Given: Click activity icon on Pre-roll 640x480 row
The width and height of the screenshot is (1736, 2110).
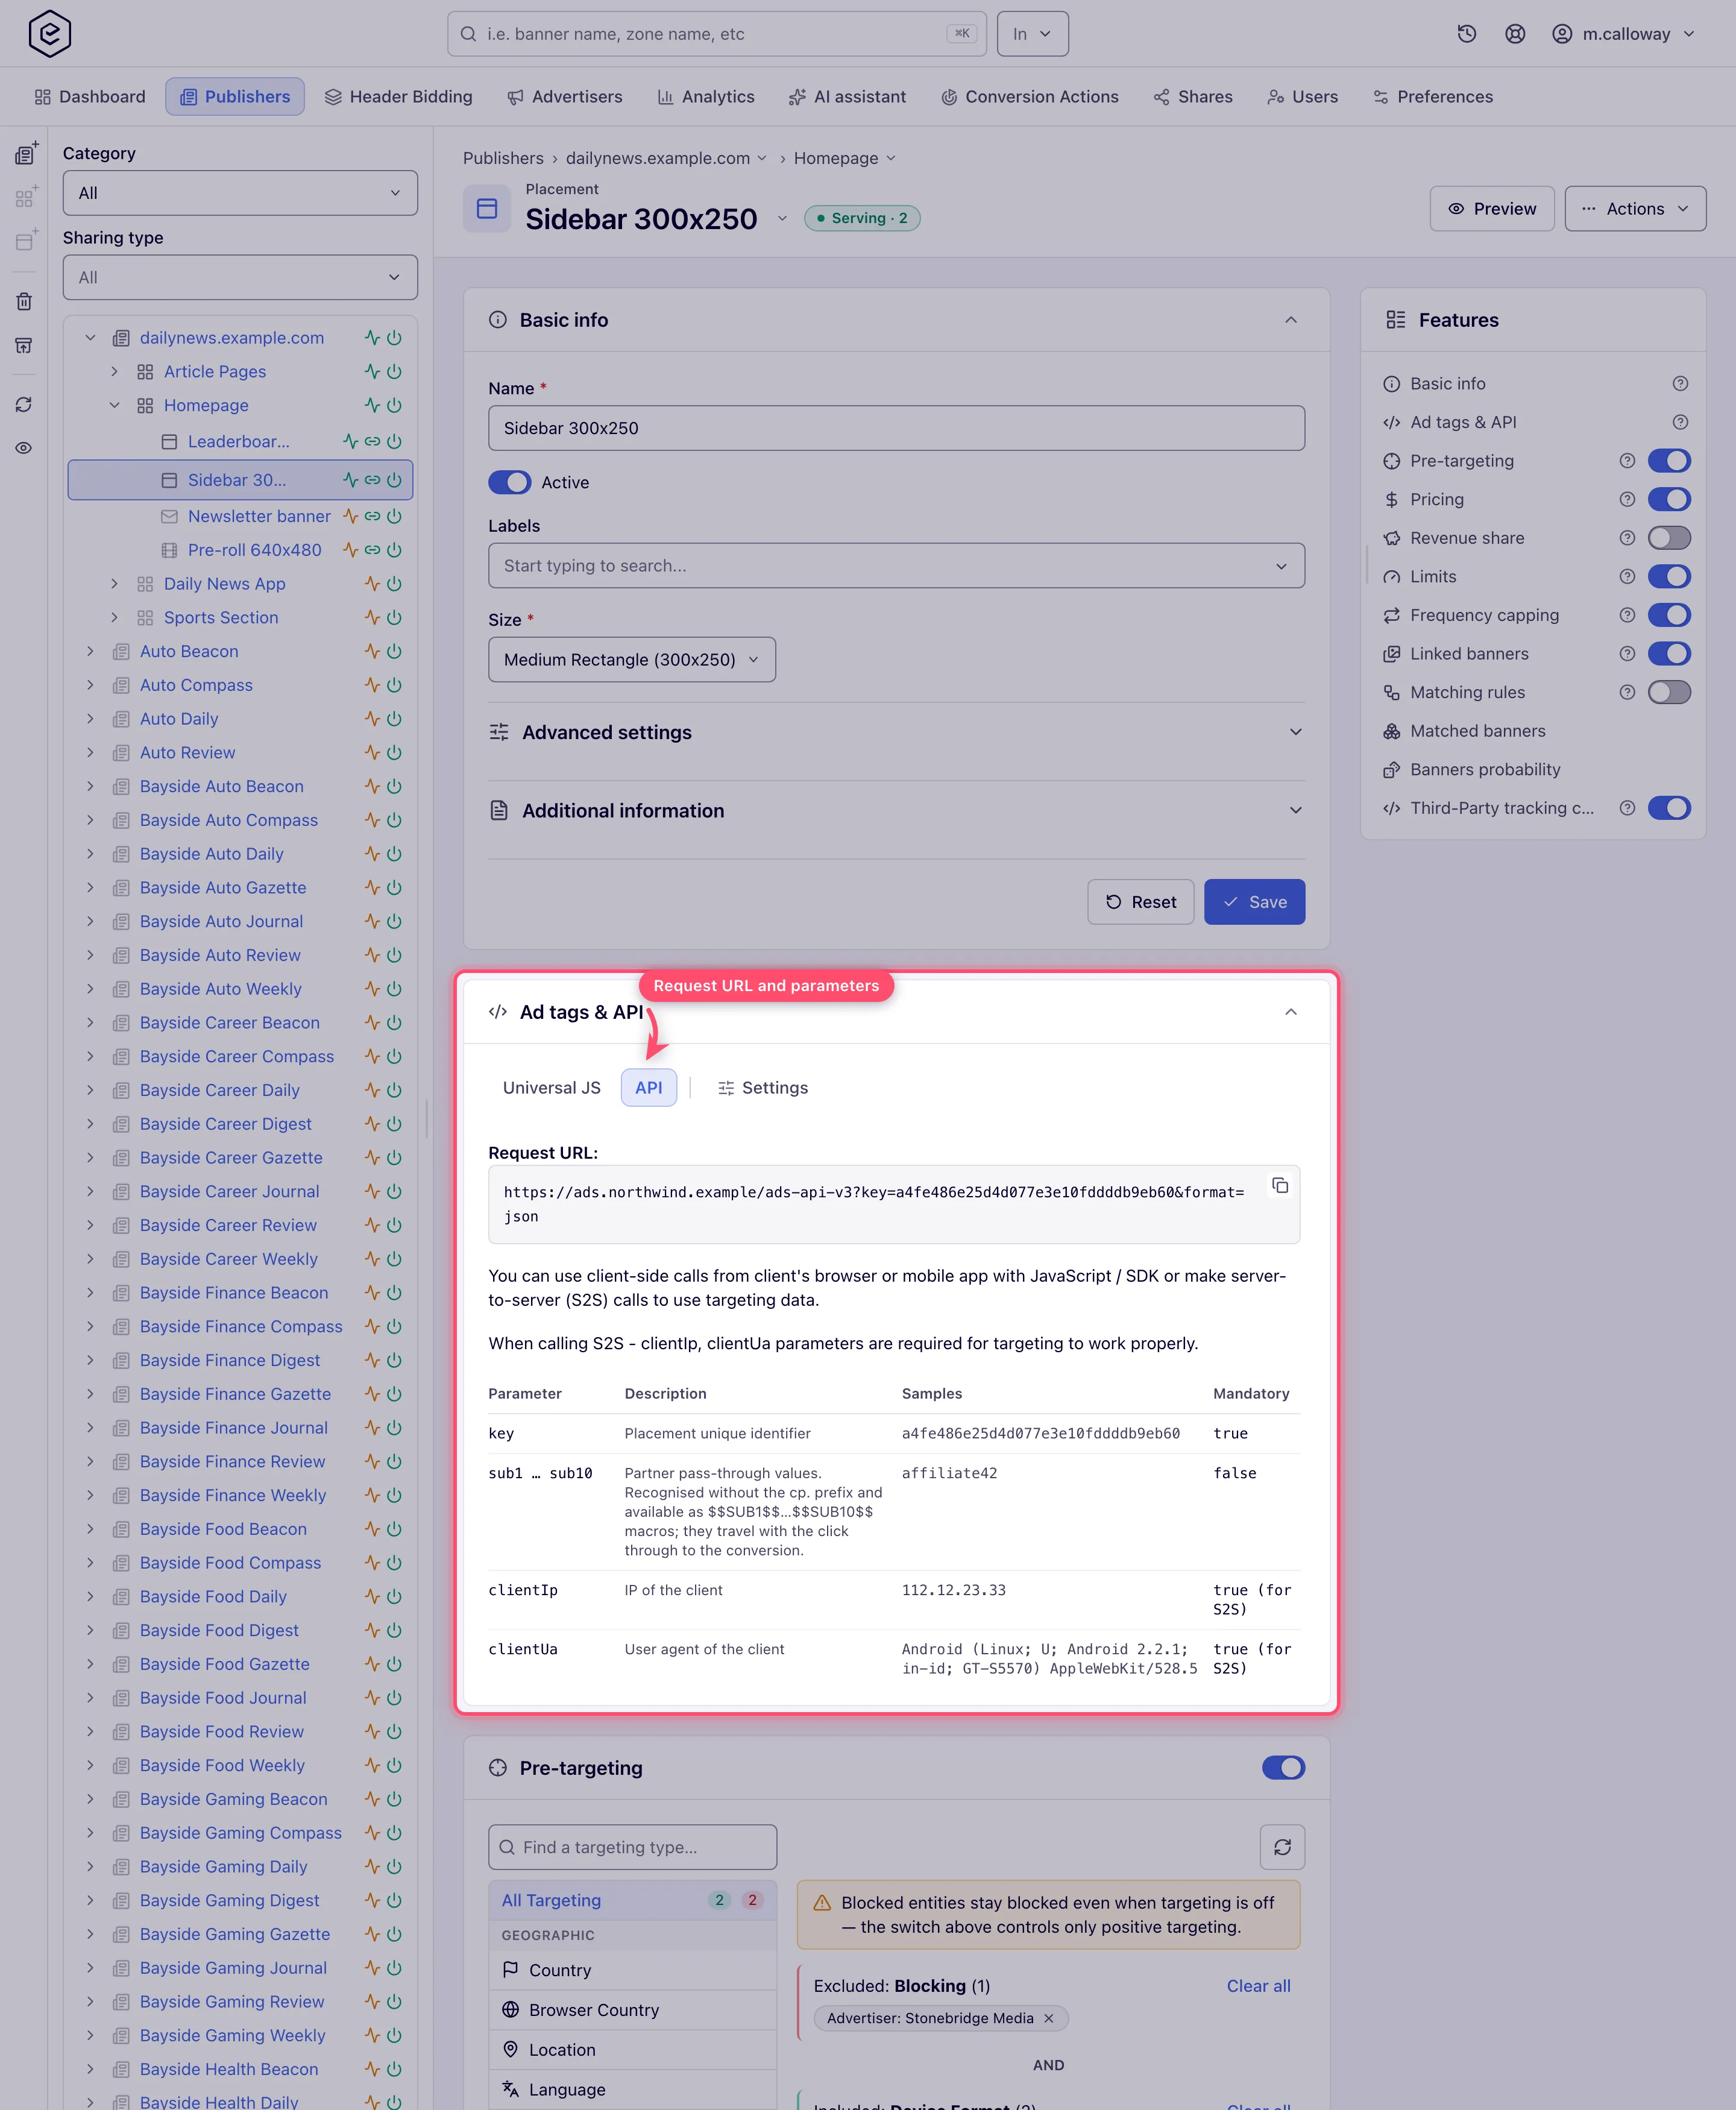Looking at the screenshot, I should point(351,550).
